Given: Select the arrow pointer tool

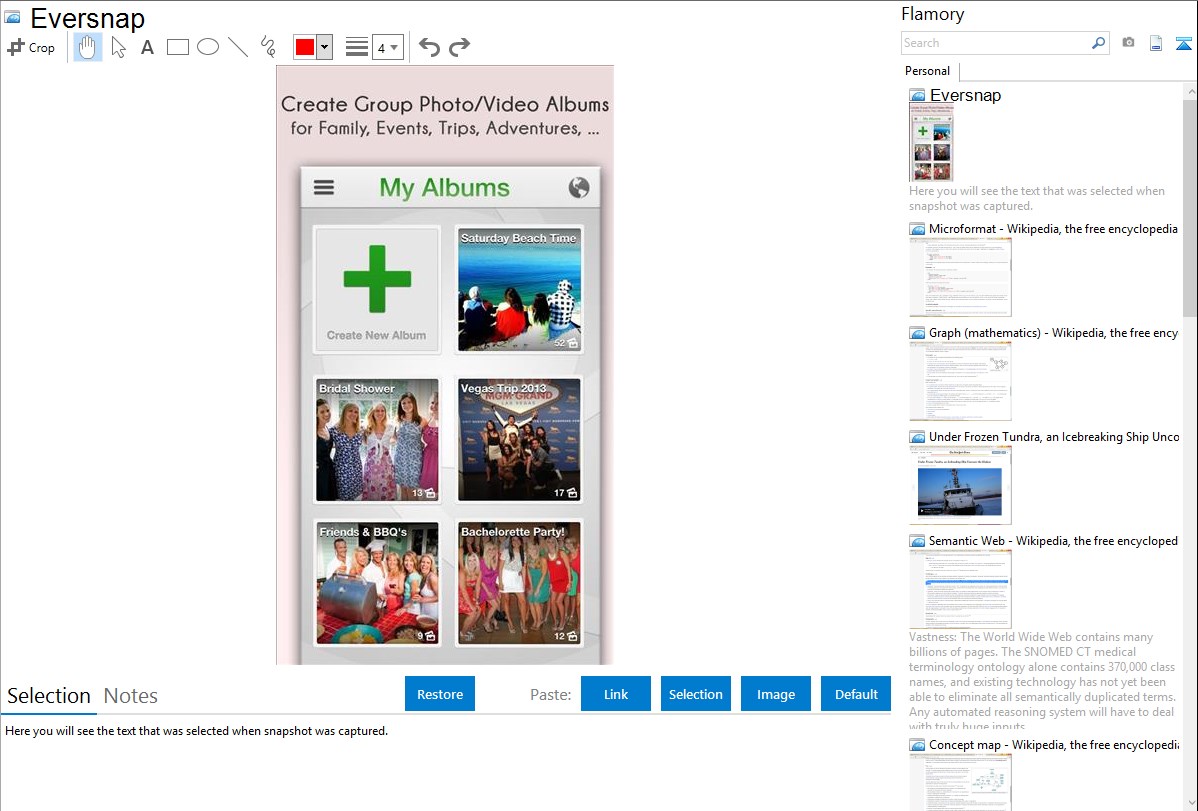Looking at the screenshot, I should (x=118, y=47).
